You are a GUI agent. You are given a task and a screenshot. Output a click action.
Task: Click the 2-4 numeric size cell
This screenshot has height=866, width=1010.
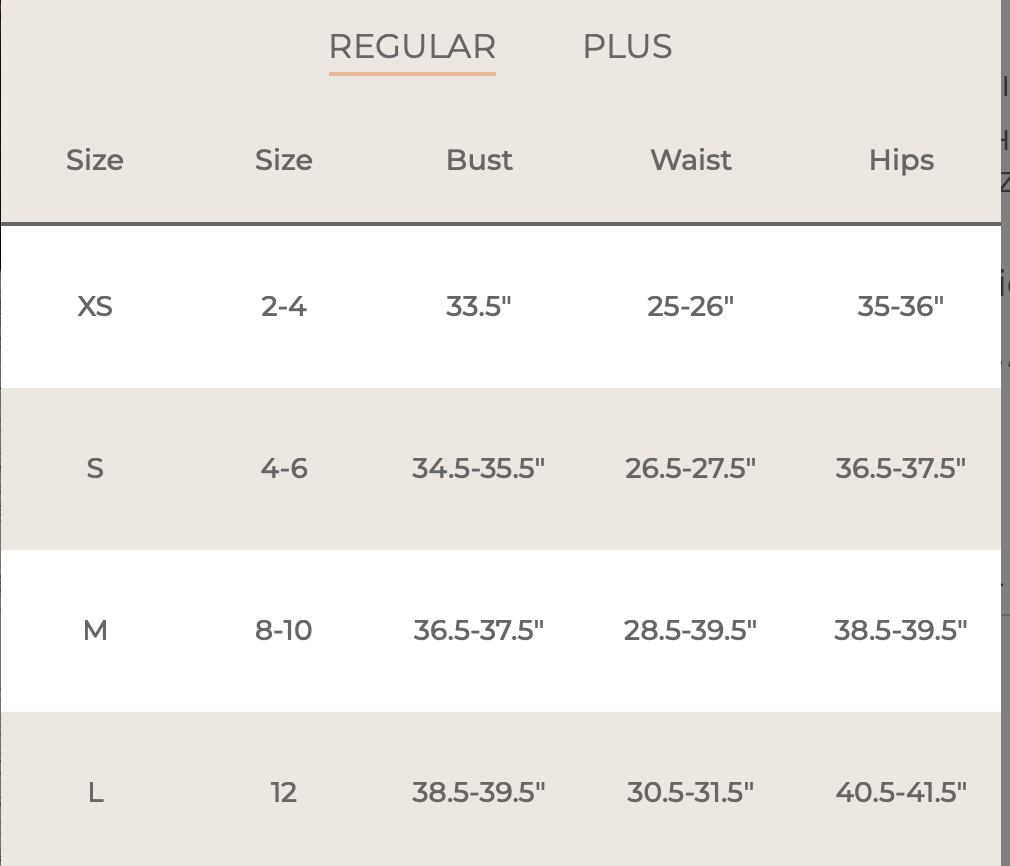click(283, 307)
